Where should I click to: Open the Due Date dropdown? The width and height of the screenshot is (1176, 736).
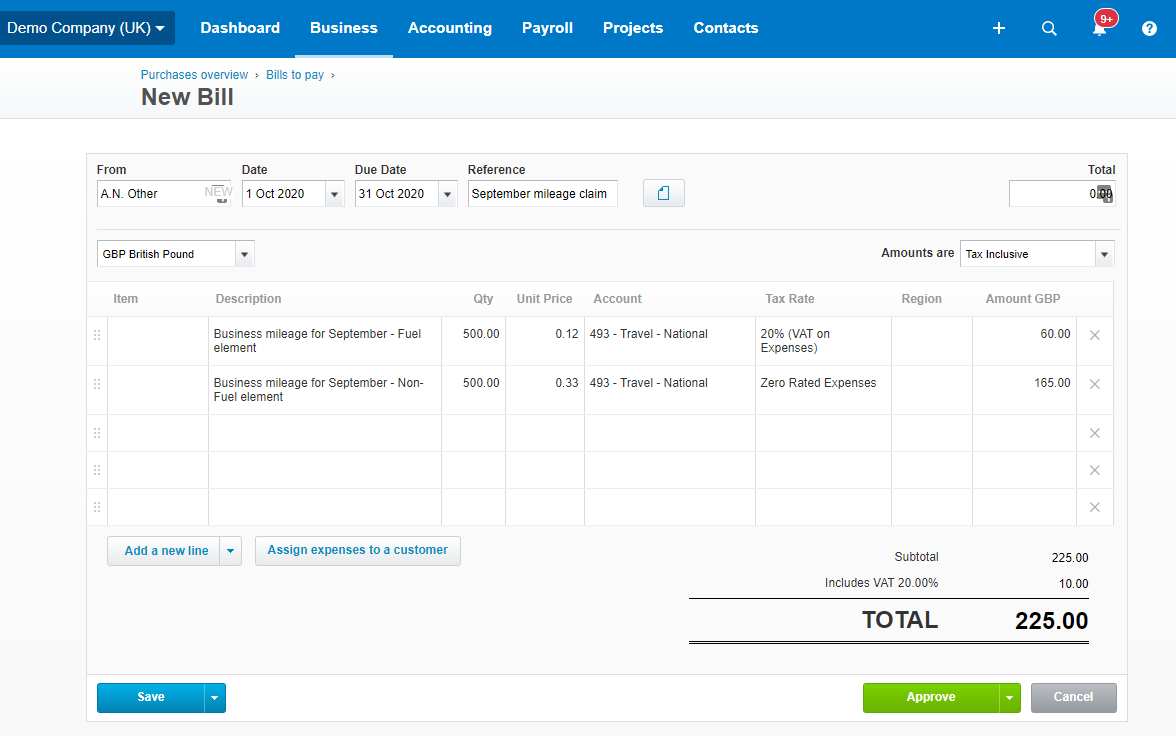pyautogui.click(x=447, y=193)
